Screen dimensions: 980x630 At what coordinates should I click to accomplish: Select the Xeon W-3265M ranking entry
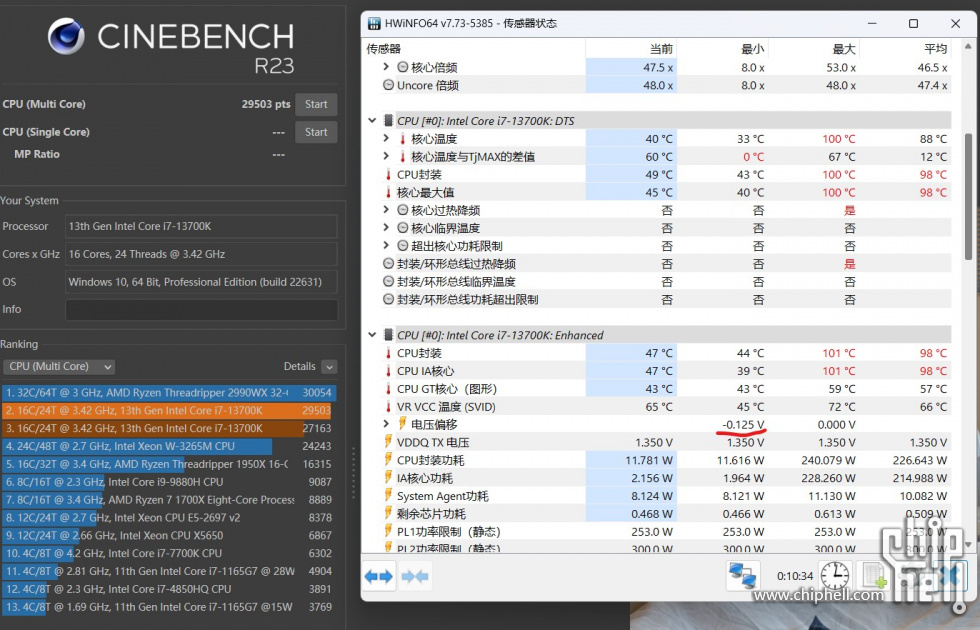pos(169,446)
